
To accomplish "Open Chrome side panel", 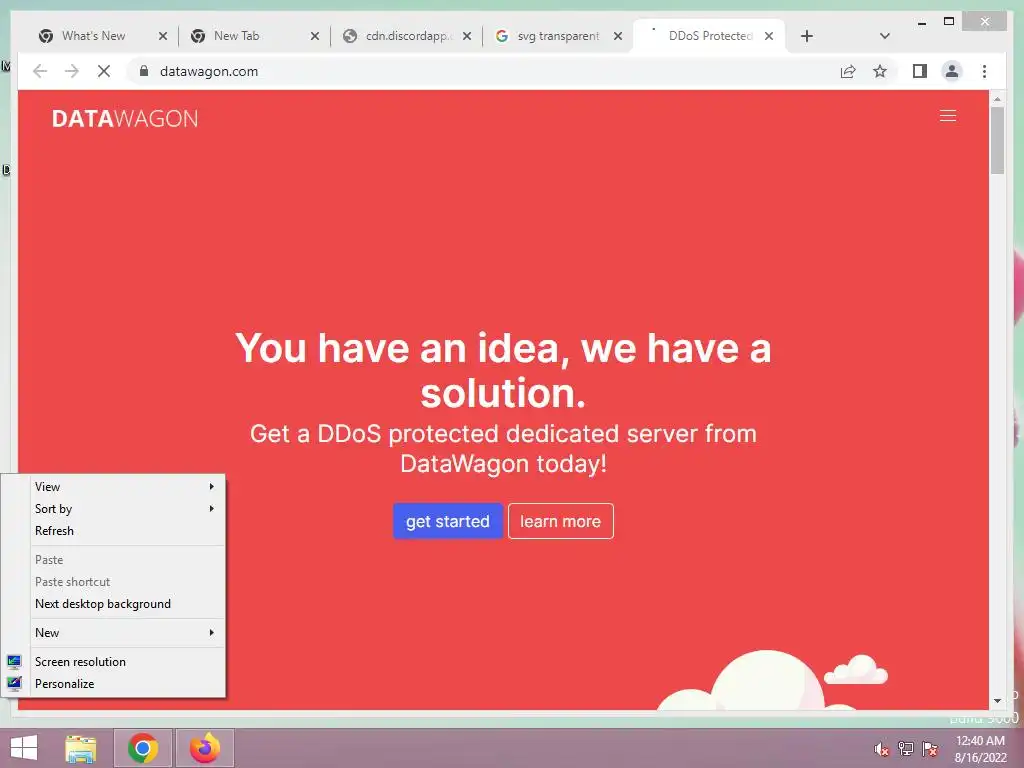I will [x=920, y=71].
